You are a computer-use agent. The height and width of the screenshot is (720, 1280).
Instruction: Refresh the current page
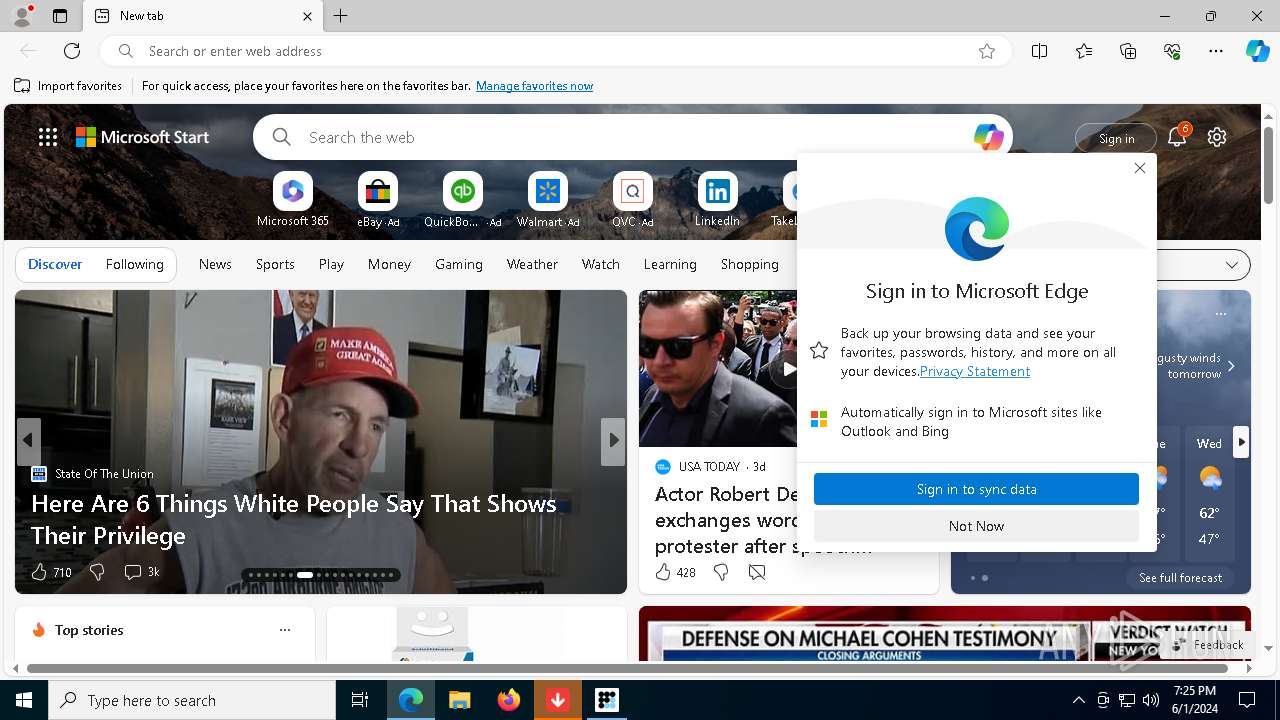point(72,51)
